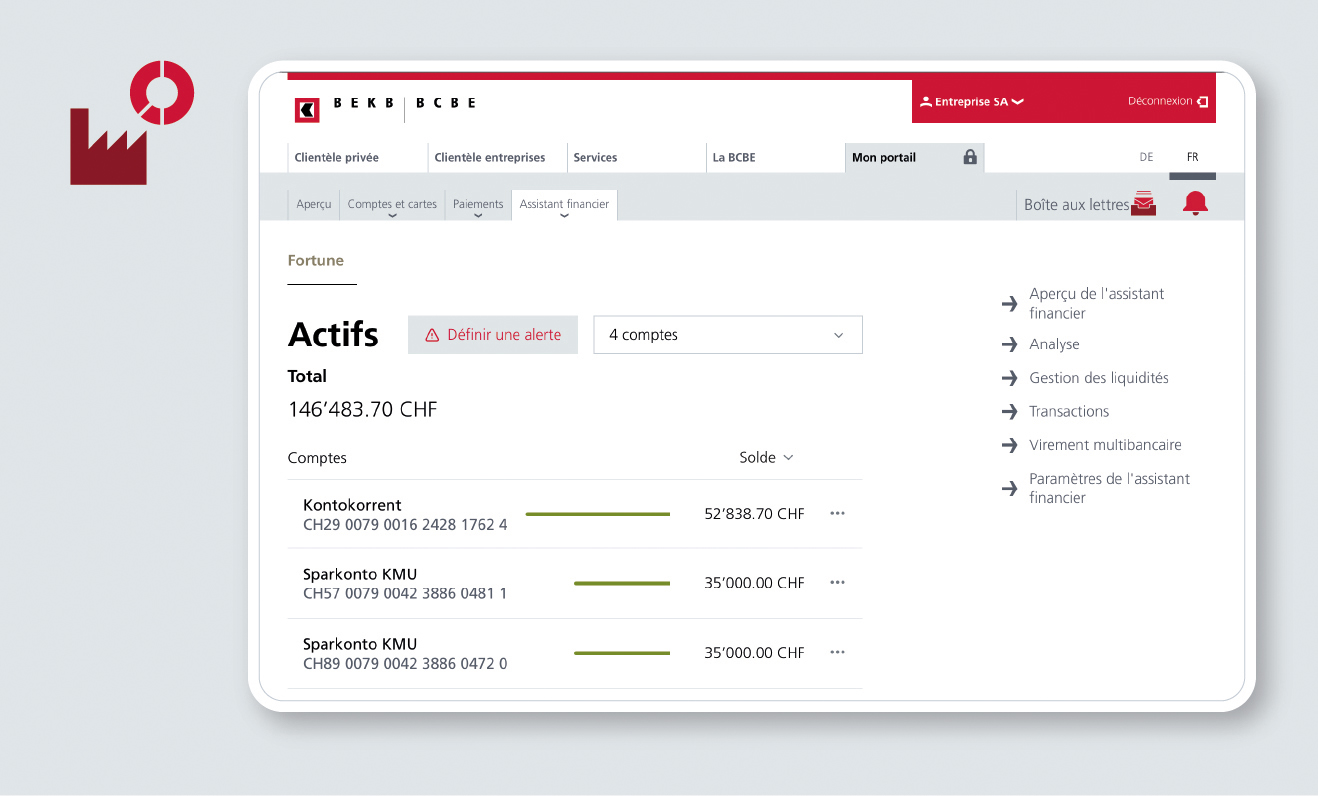Open Gestion des liquidités link
The image size is (1318, 796).
[x=1098, y=378]
